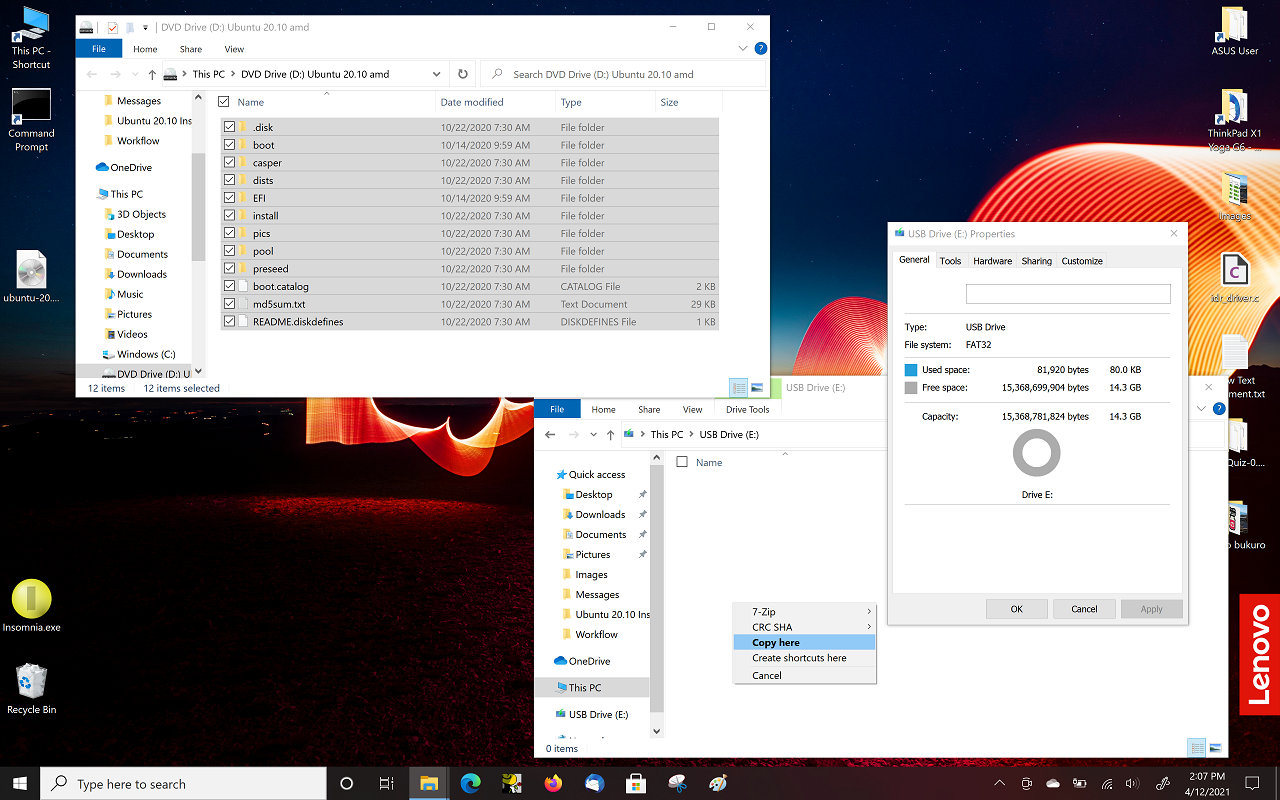Click Cancel button in USB Drive Properties

coord(1084,609)
